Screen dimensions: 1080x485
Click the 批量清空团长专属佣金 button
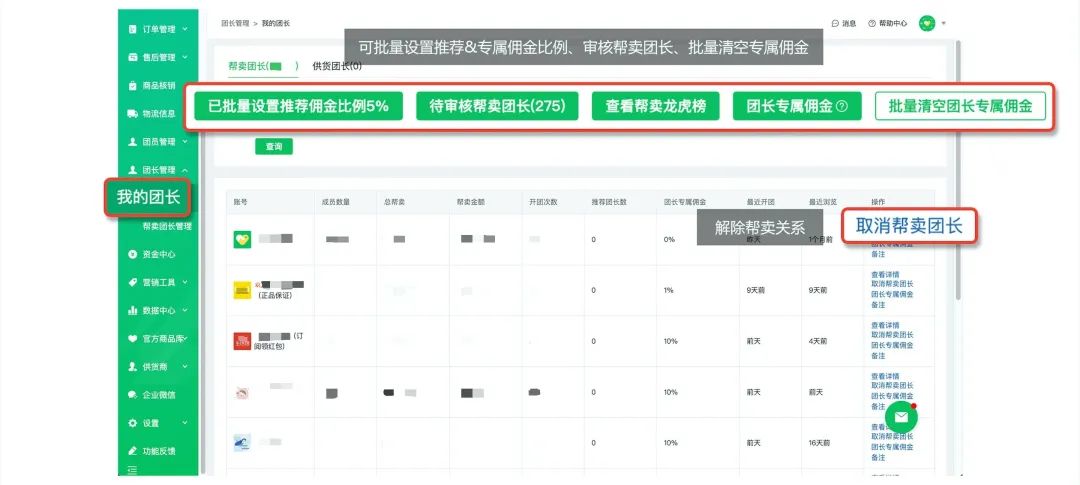pos(960,107)
